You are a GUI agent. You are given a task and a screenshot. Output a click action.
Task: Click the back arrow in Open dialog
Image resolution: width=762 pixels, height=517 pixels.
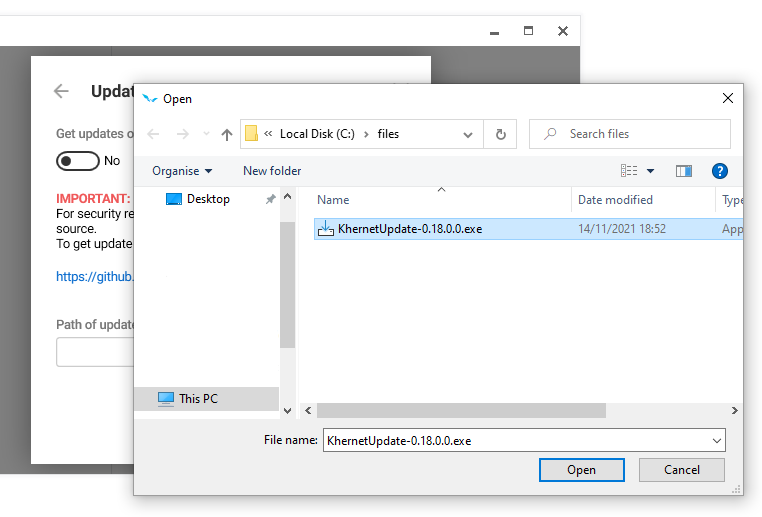(x=153, y=134)
